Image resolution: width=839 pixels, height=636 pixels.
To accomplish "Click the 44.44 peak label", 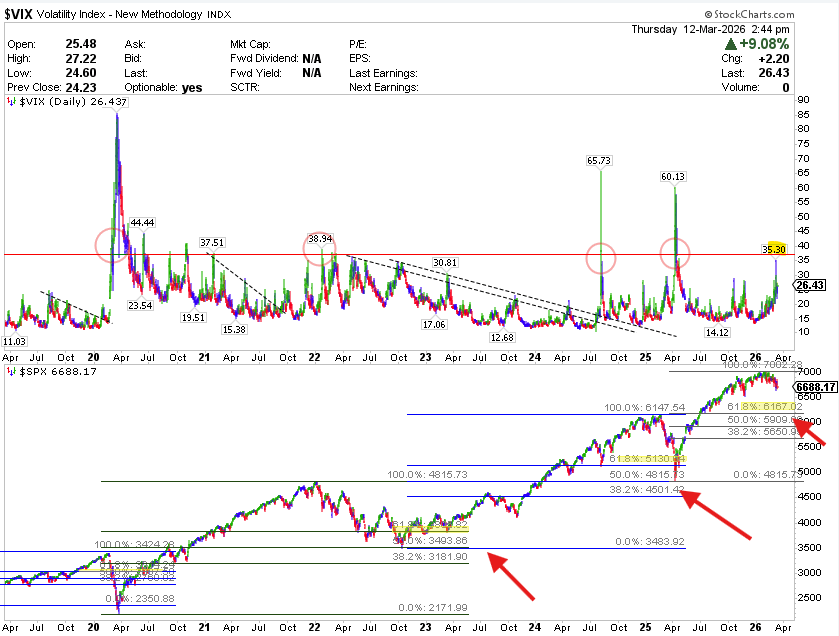I will (142, 223).
